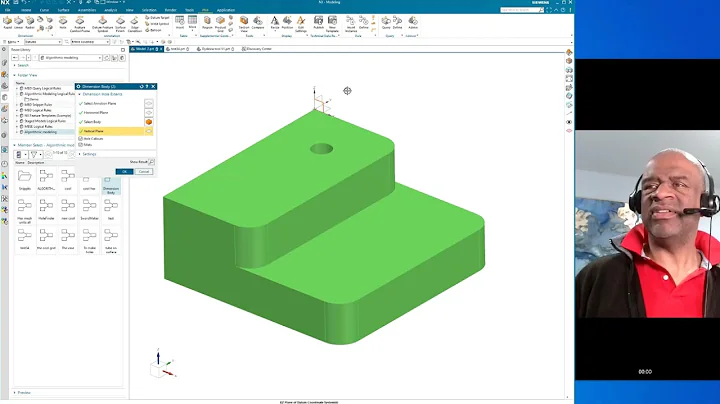
Task: Click Advisor tool in ribbon
Action: point(413,23)
